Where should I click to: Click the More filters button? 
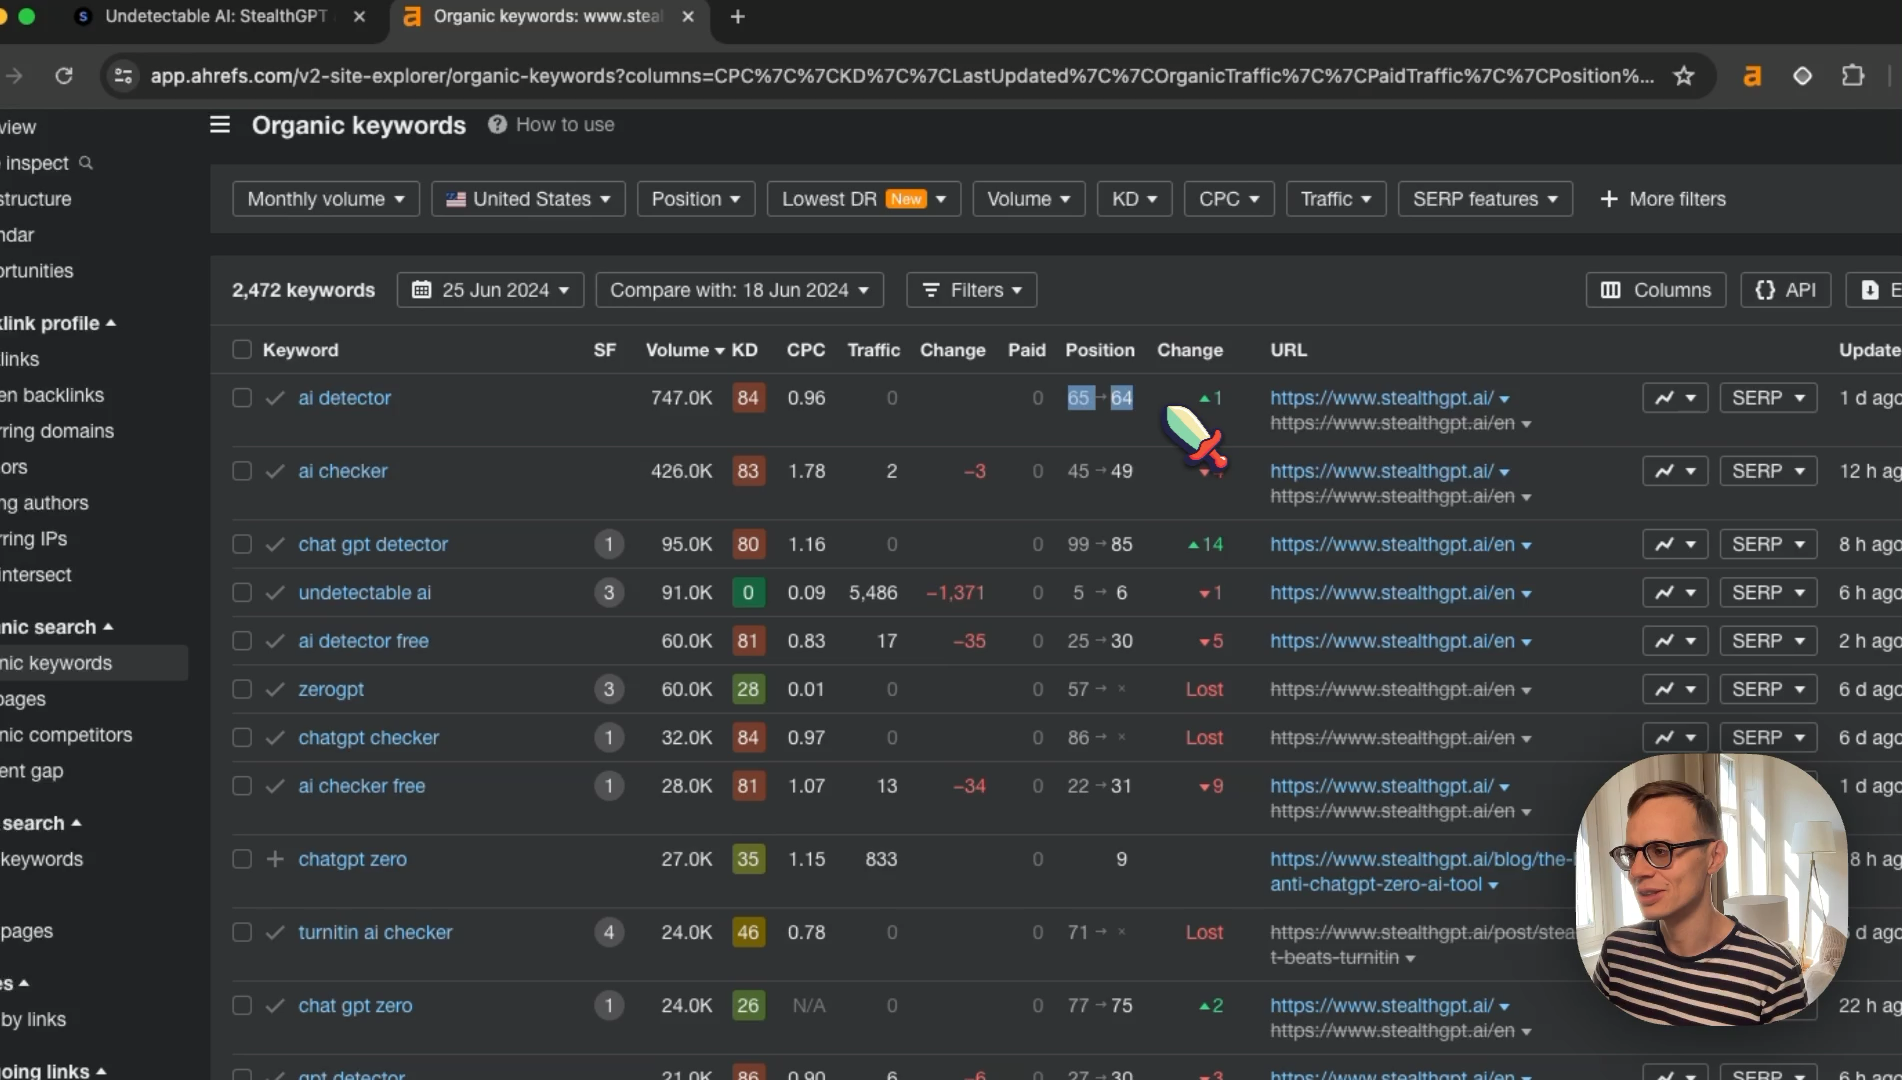[x=1663, y=199]
